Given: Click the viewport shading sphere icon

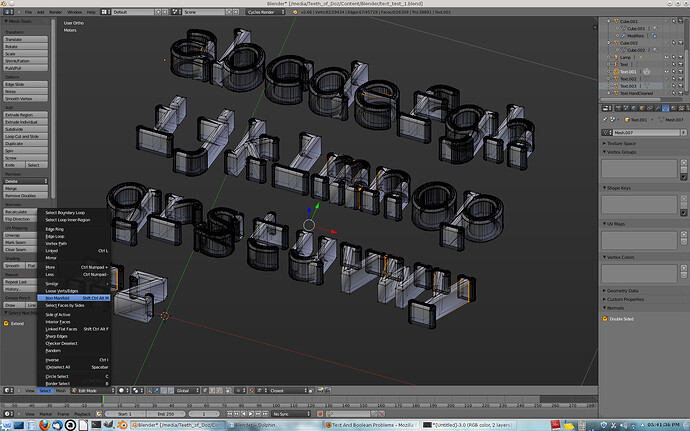Looking at the screenshot, I should point(123,390).
